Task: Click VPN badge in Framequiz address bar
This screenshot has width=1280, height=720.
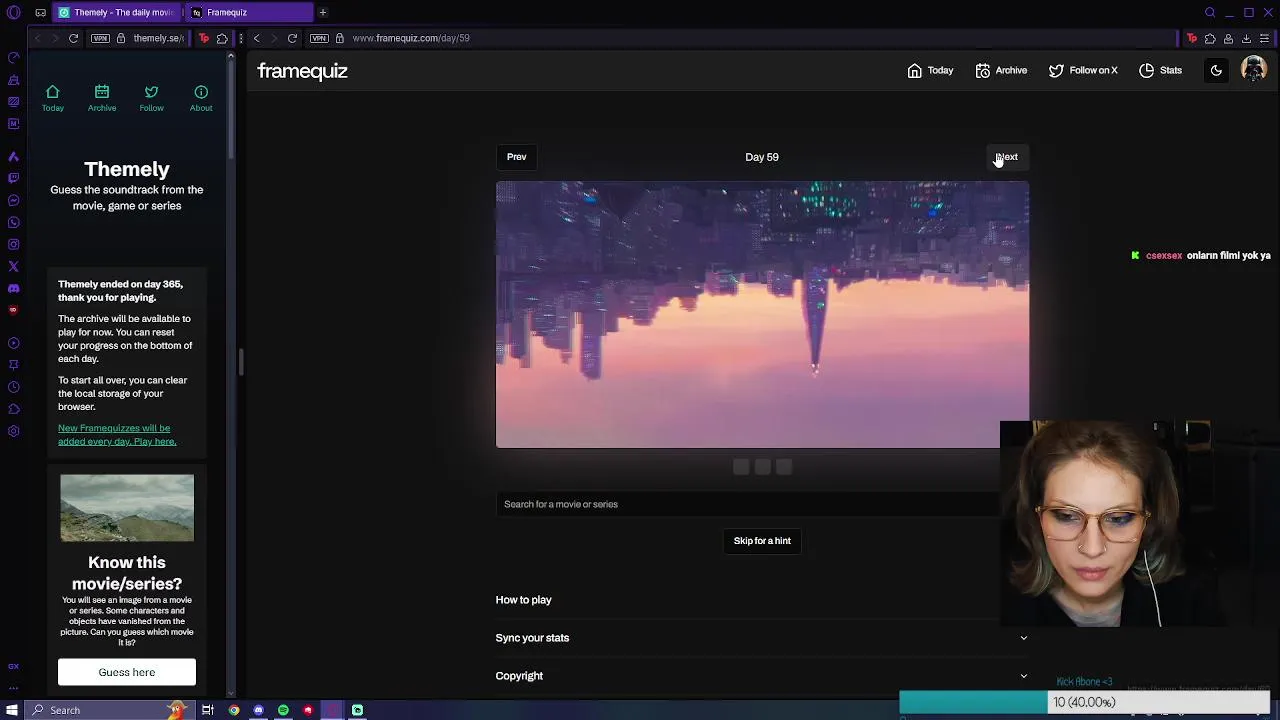Action: tap(319, 38)
